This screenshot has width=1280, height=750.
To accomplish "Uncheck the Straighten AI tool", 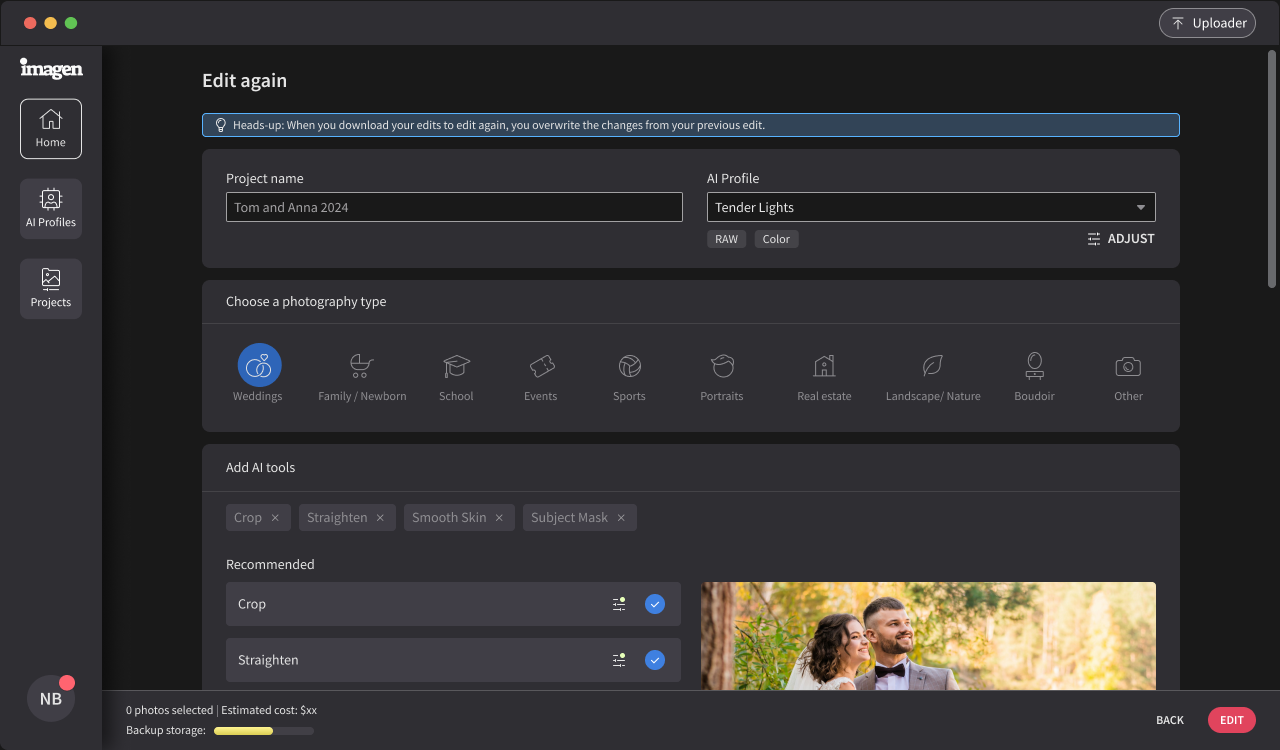I will (x=655, y=660).
